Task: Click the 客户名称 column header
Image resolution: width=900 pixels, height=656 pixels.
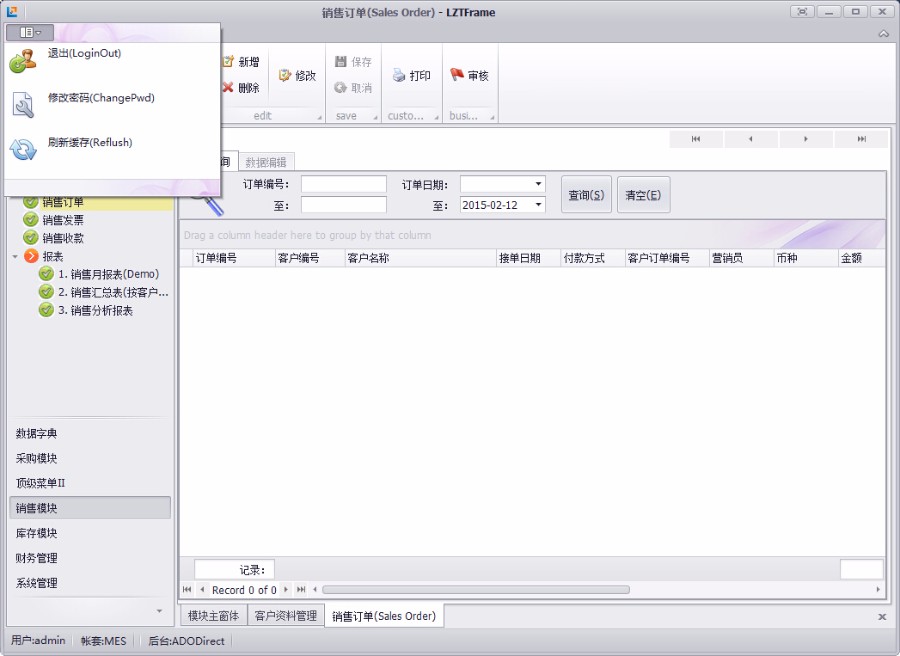Action: [420, 258]
